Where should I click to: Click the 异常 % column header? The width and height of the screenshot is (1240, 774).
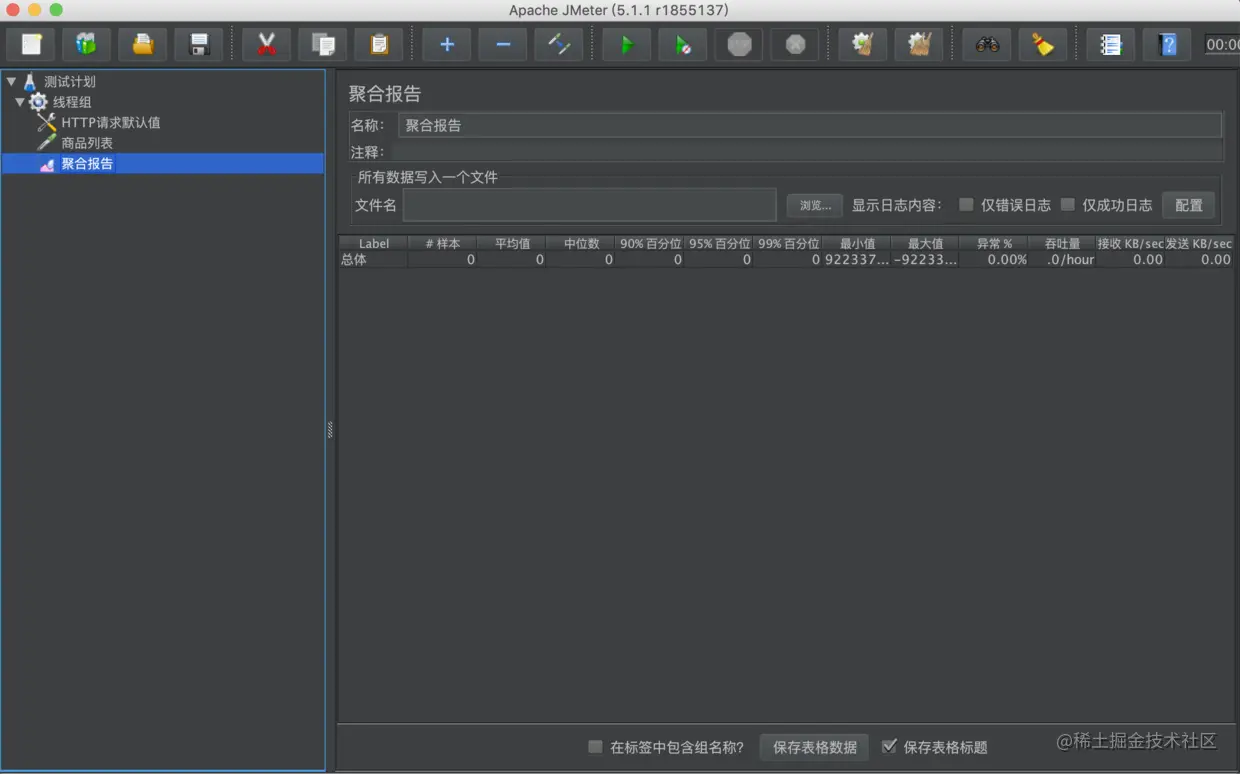994,243
